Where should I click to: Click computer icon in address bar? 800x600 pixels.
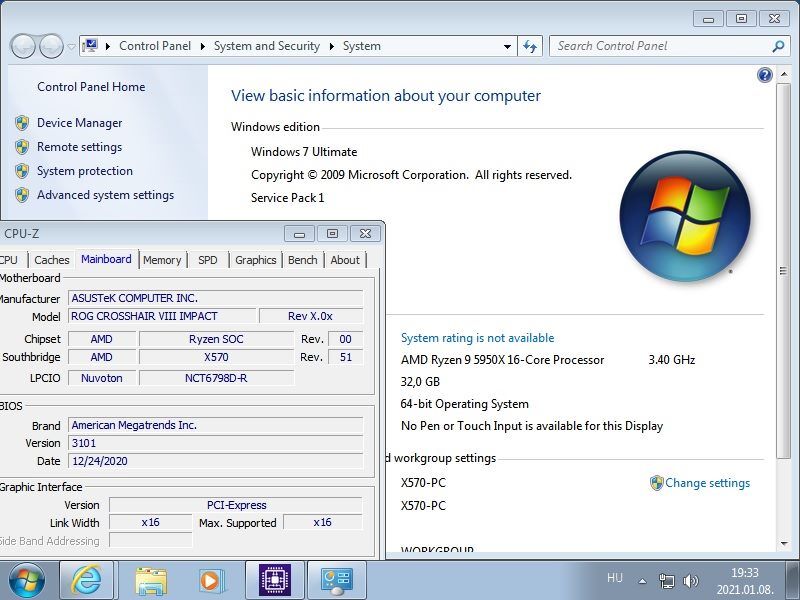pyautogui.click(x=90, y=46)
